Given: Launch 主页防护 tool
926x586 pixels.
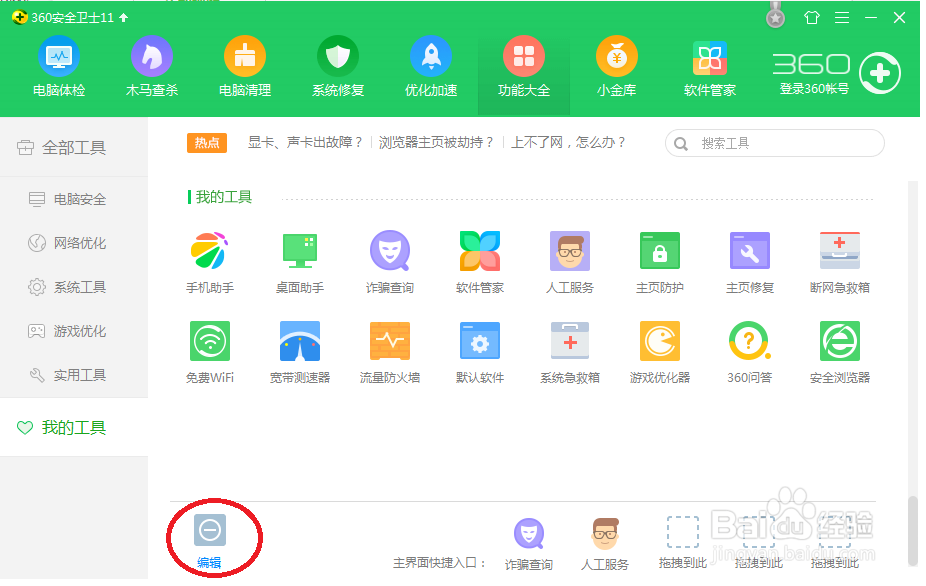Looking at the screenshot, I should coord(660,262).
